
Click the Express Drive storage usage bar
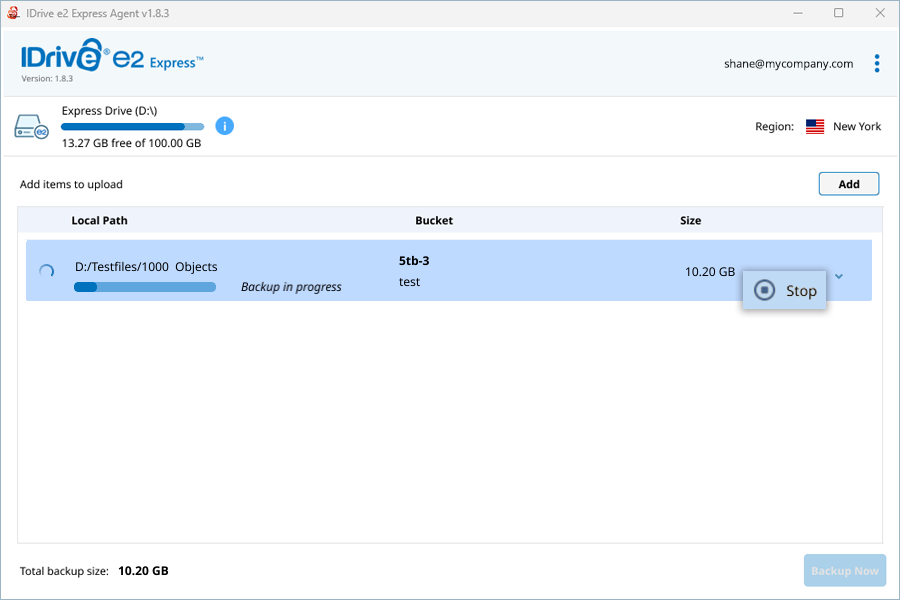pos(133,127)
